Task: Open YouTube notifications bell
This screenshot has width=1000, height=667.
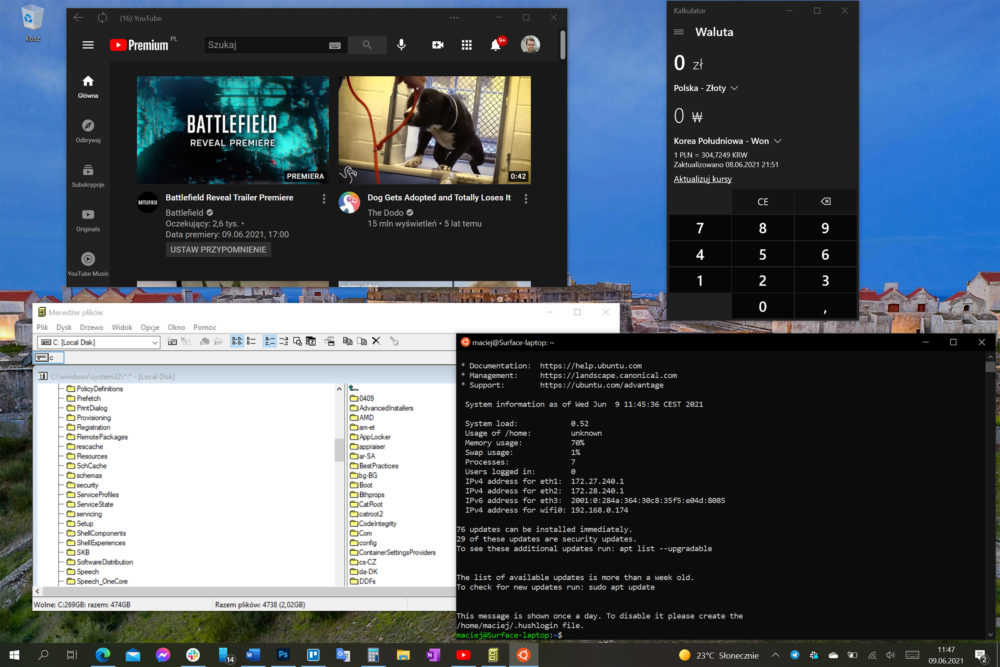Action: pyautogui.click(x=497, y=44)
